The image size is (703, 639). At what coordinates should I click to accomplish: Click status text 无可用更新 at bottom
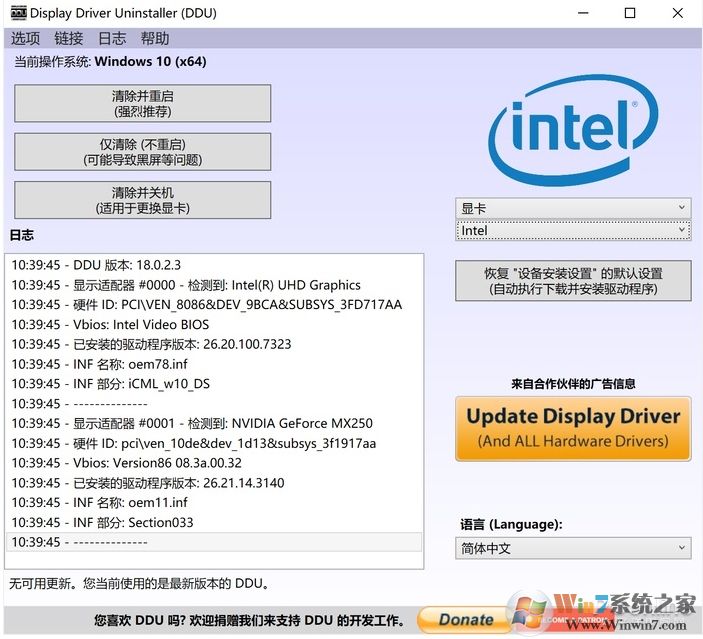139,583
